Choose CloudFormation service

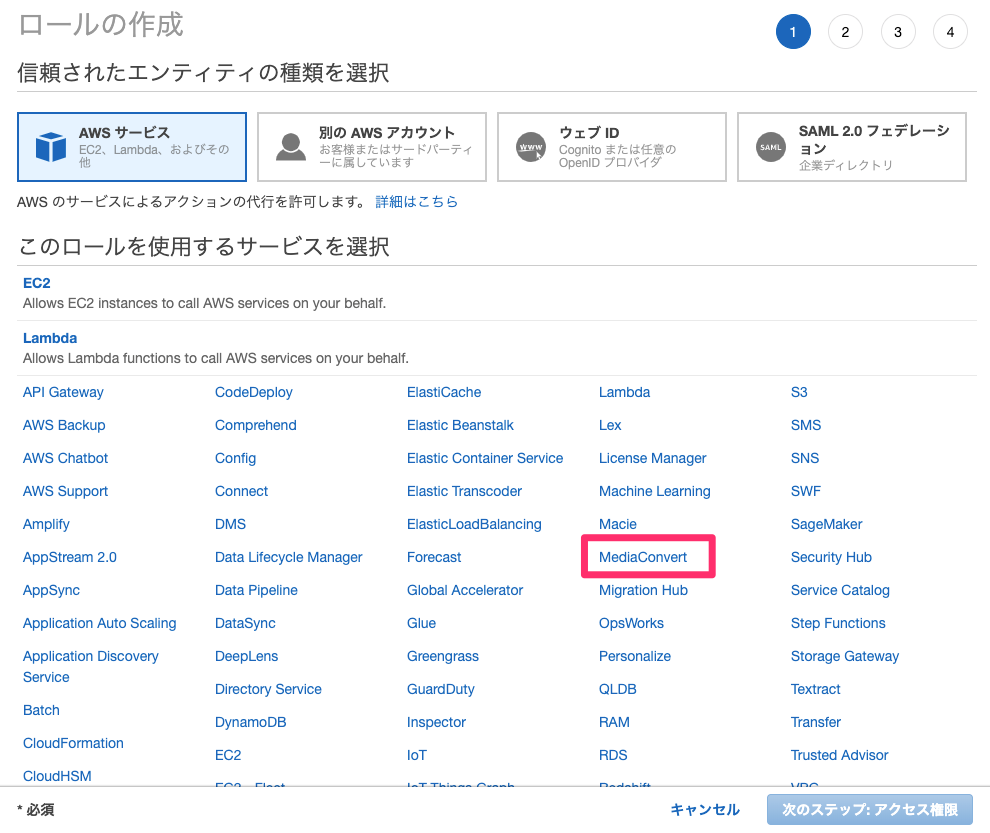[x=73, y=743]
